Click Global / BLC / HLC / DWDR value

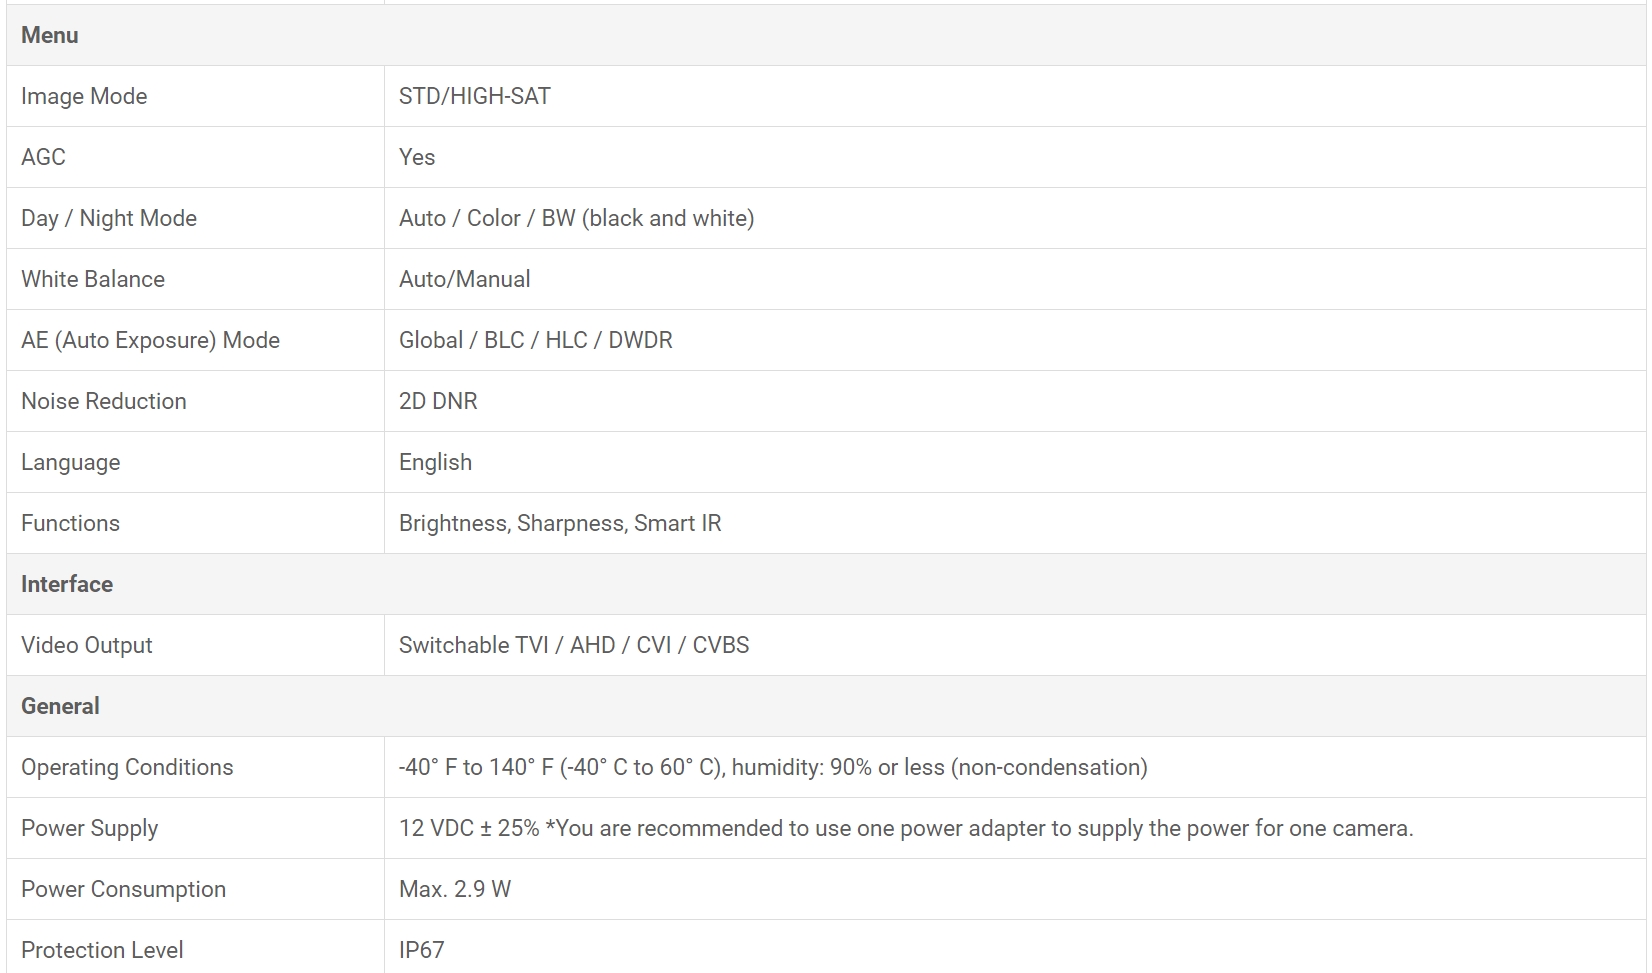tap(535, 340)
